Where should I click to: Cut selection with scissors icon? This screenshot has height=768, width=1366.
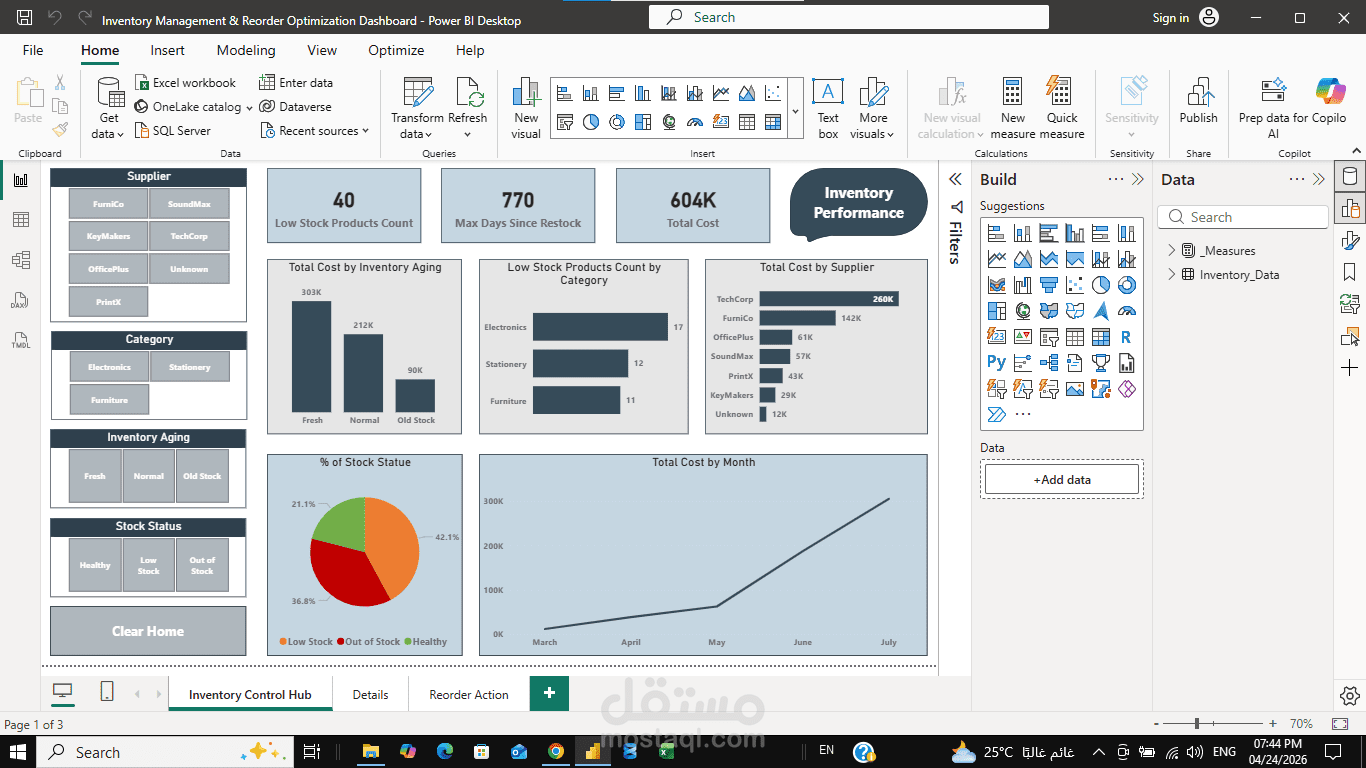60,83
